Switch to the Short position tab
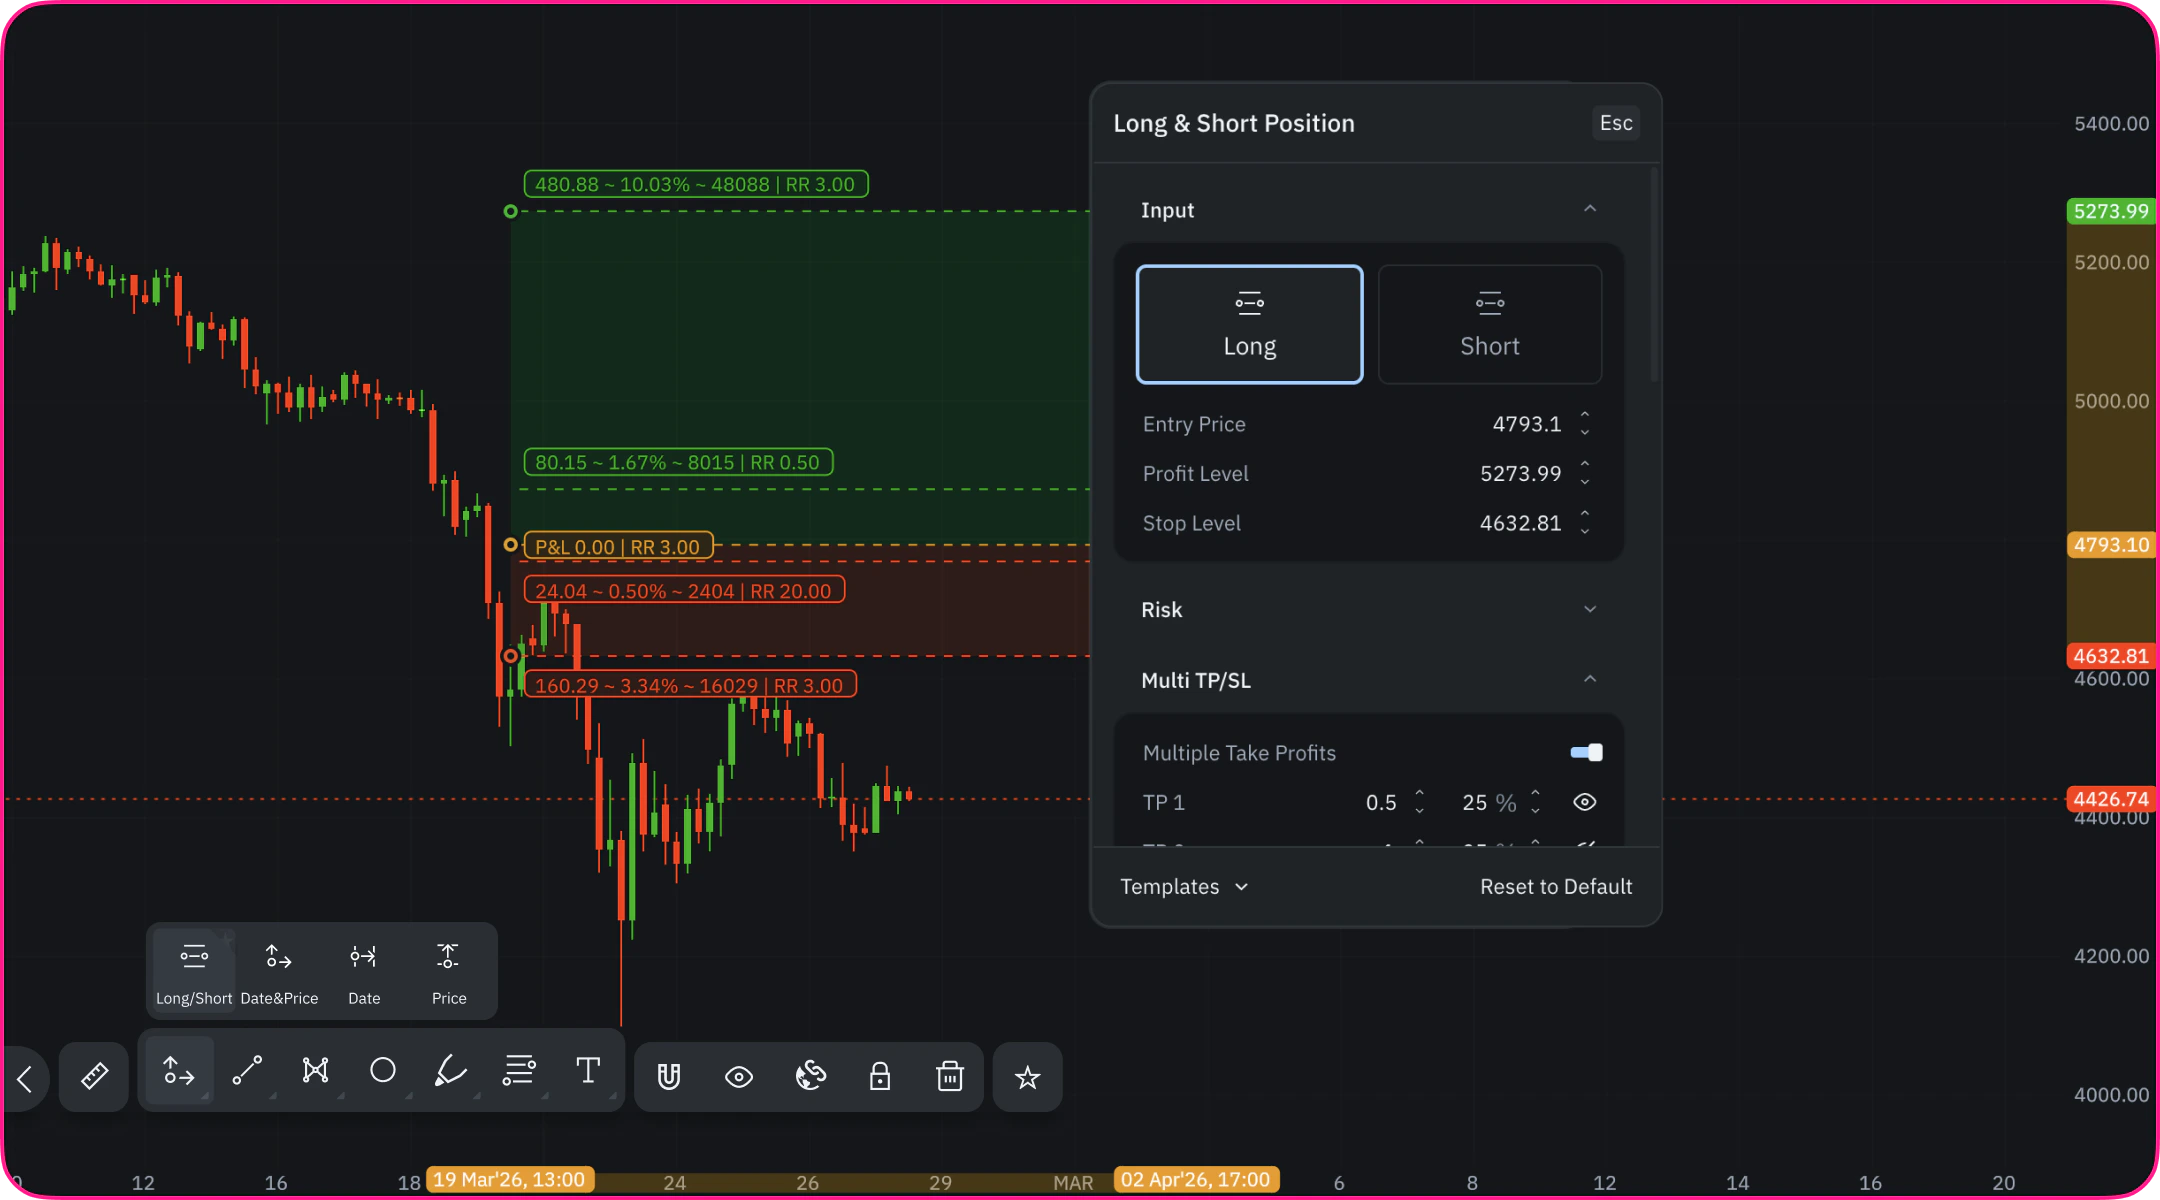 (x=1489, y=324)
